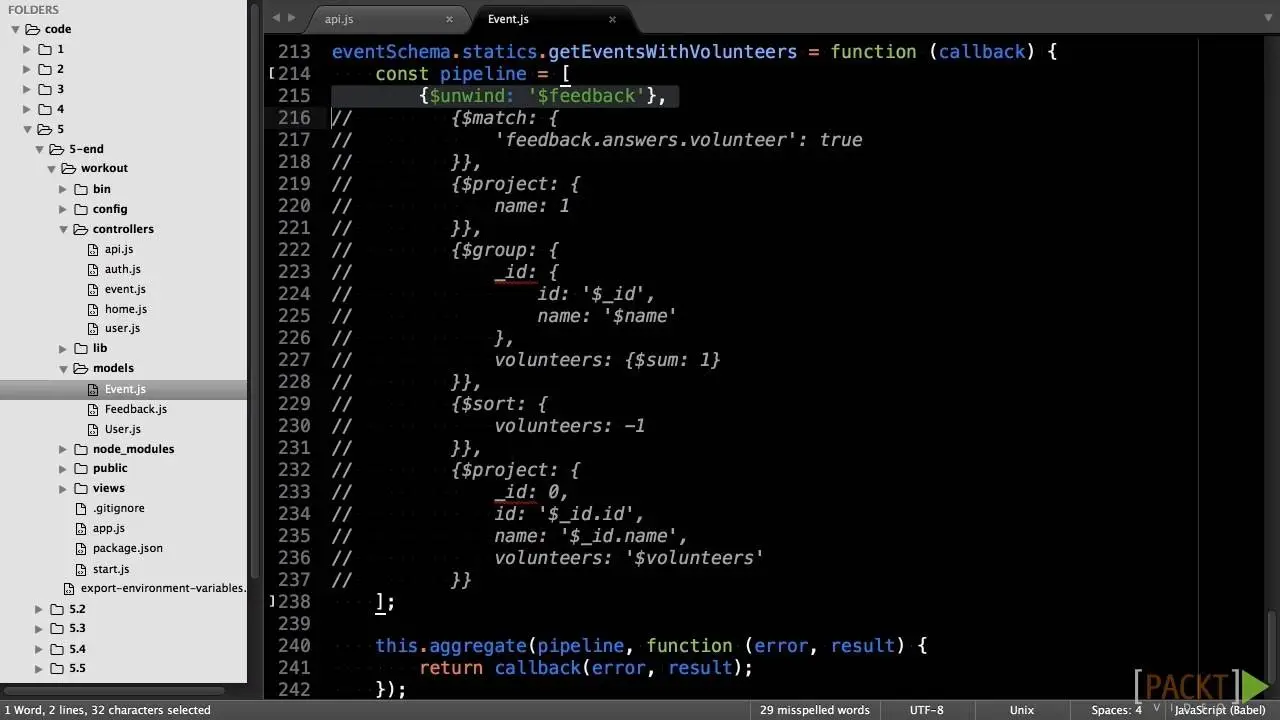The image size is (1280, 720).
Task: Expand folder 4 in sidebar
Action: [x=27, y=109]
